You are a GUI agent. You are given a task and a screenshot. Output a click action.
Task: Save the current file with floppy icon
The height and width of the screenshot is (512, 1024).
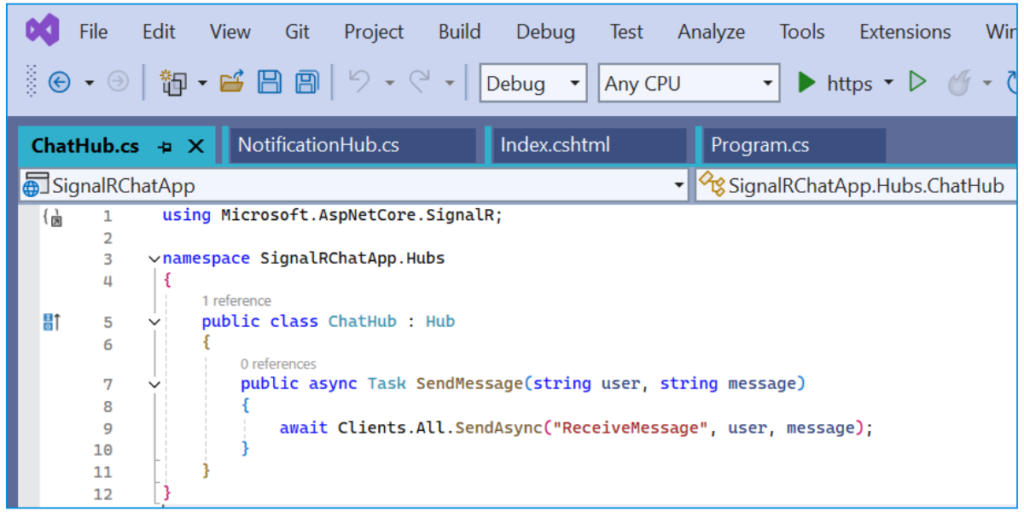click(x=269, y=82)
